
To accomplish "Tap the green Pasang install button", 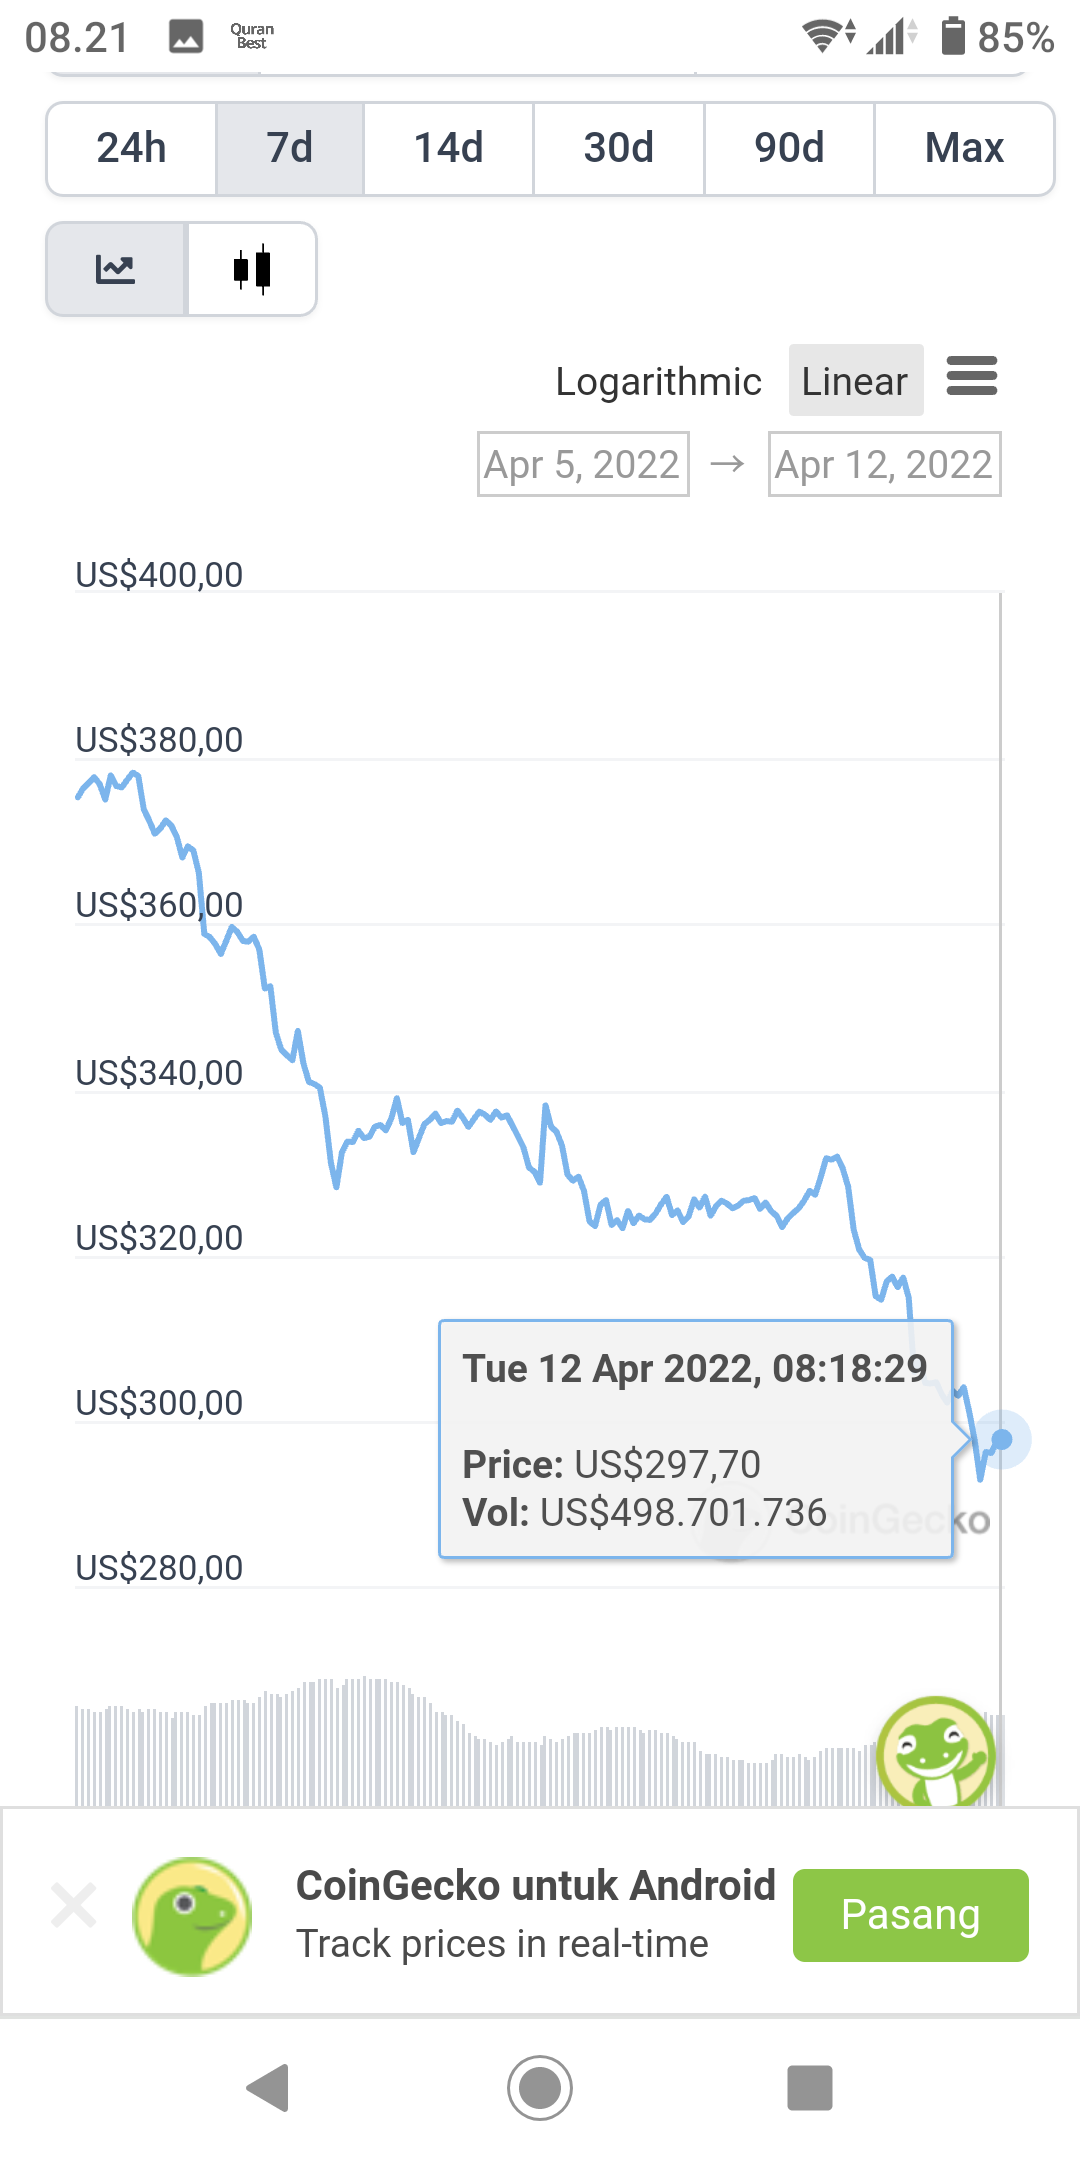I will (911, 1915).
